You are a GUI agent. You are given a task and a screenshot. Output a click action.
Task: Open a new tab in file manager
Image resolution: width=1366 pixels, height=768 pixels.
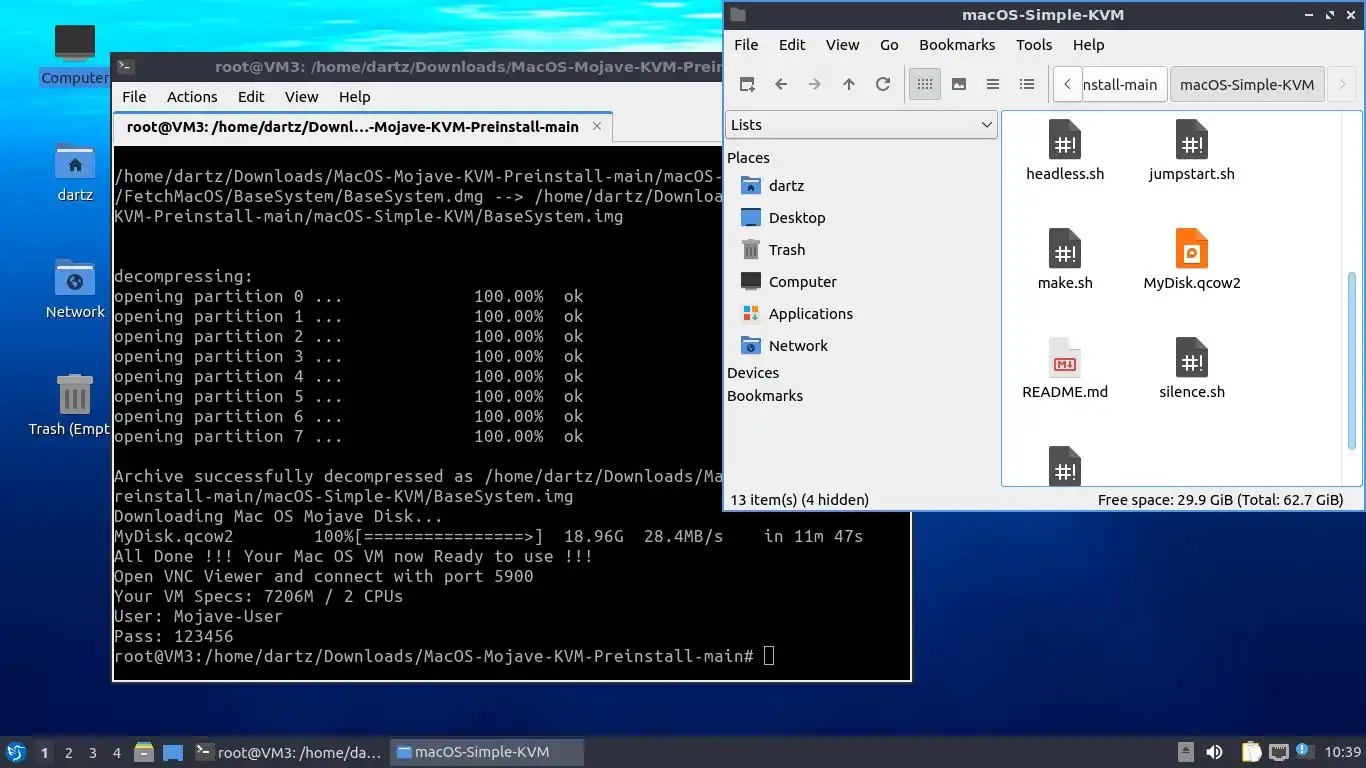[x=747, y=84]
